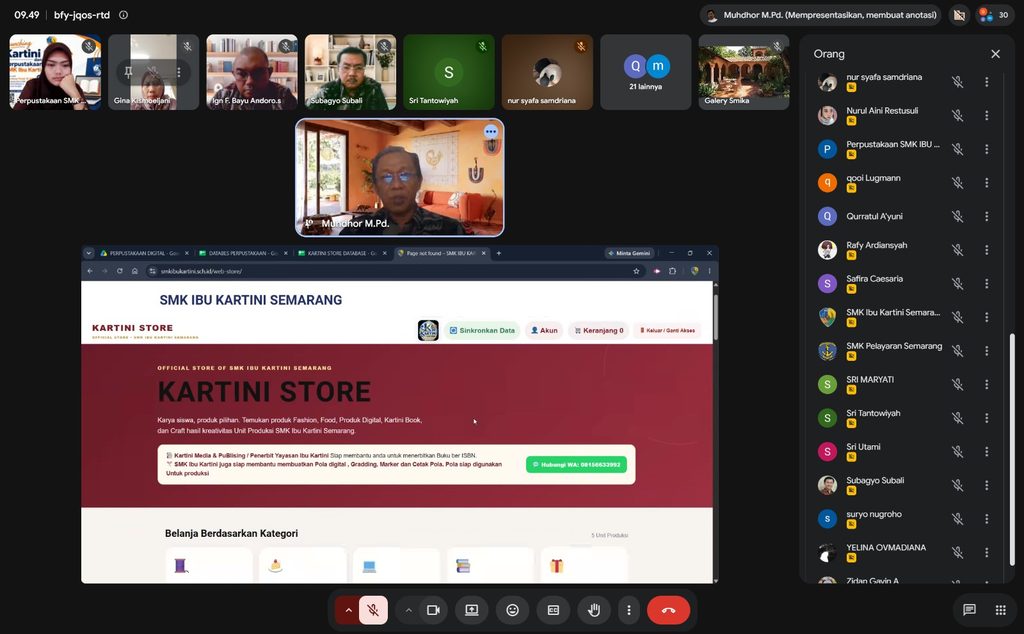The image size is (1024, 634).
Task: Toggle the microphone mute button
Action: 373,610
